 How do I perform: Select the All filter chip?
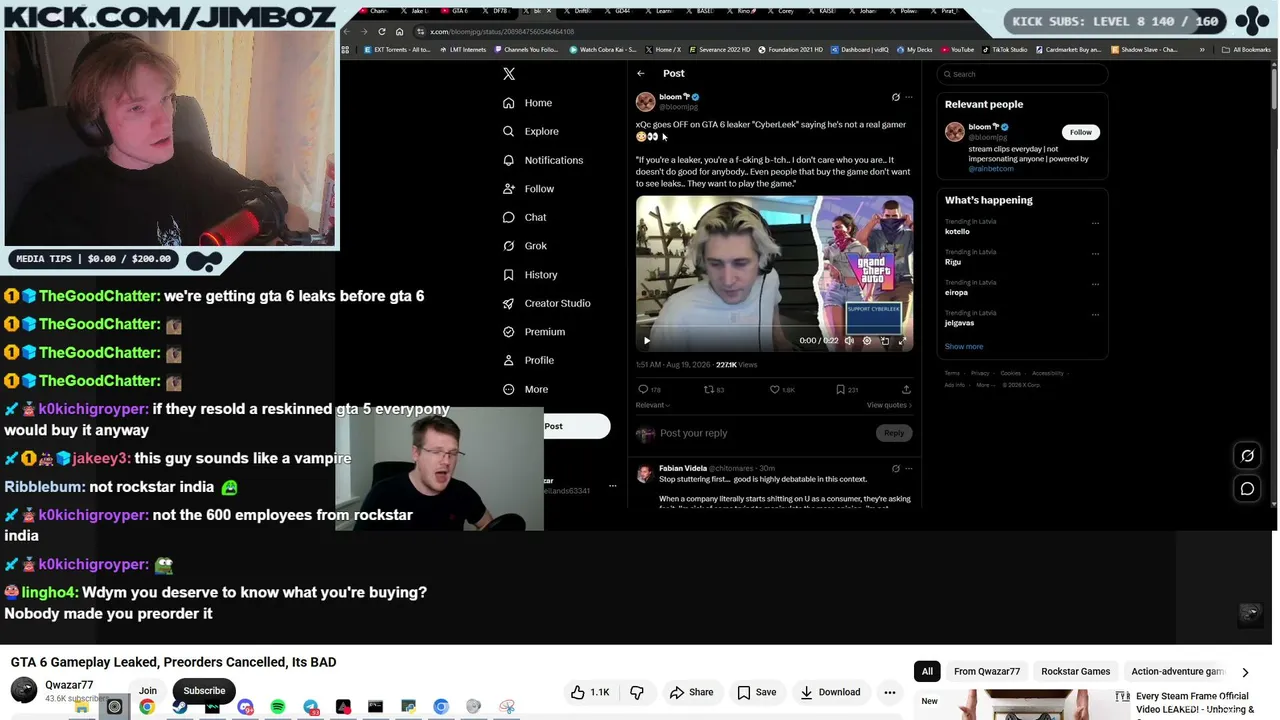pos(927,672)
